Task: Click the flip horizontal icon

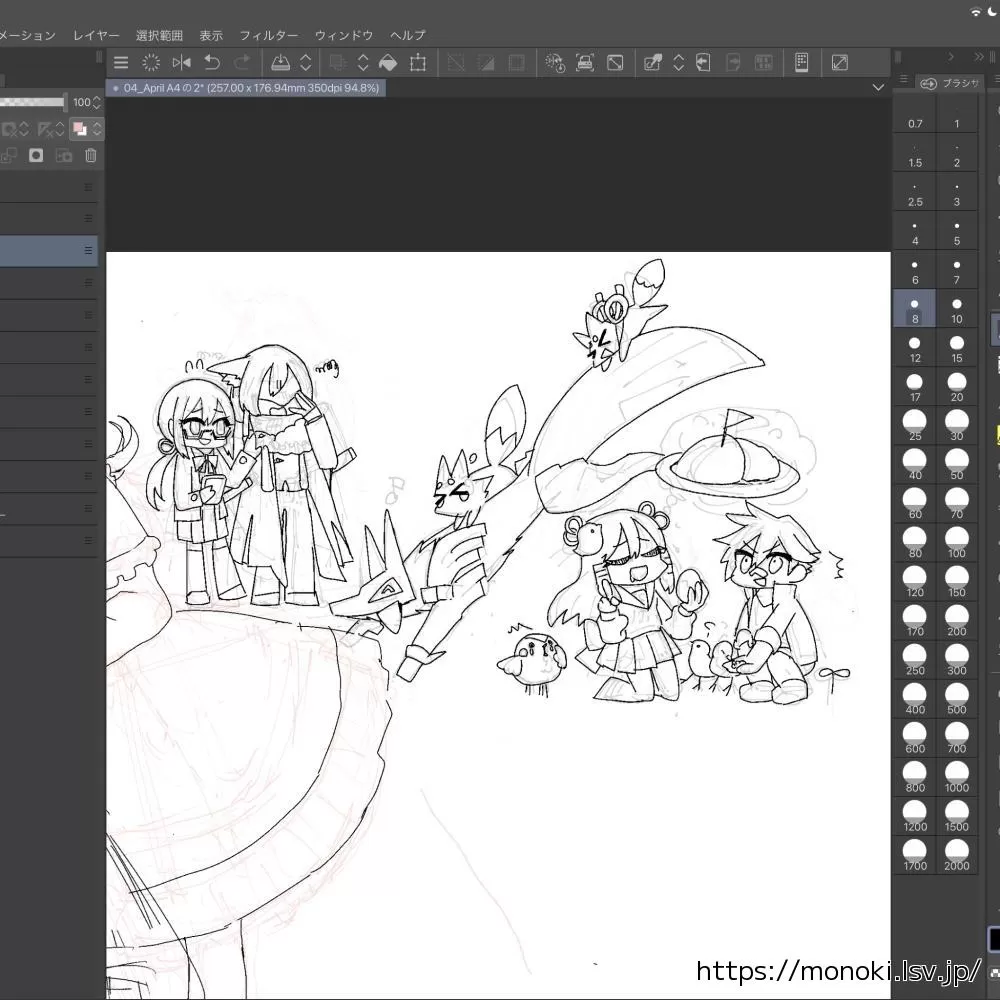Action: coord(181,63)
